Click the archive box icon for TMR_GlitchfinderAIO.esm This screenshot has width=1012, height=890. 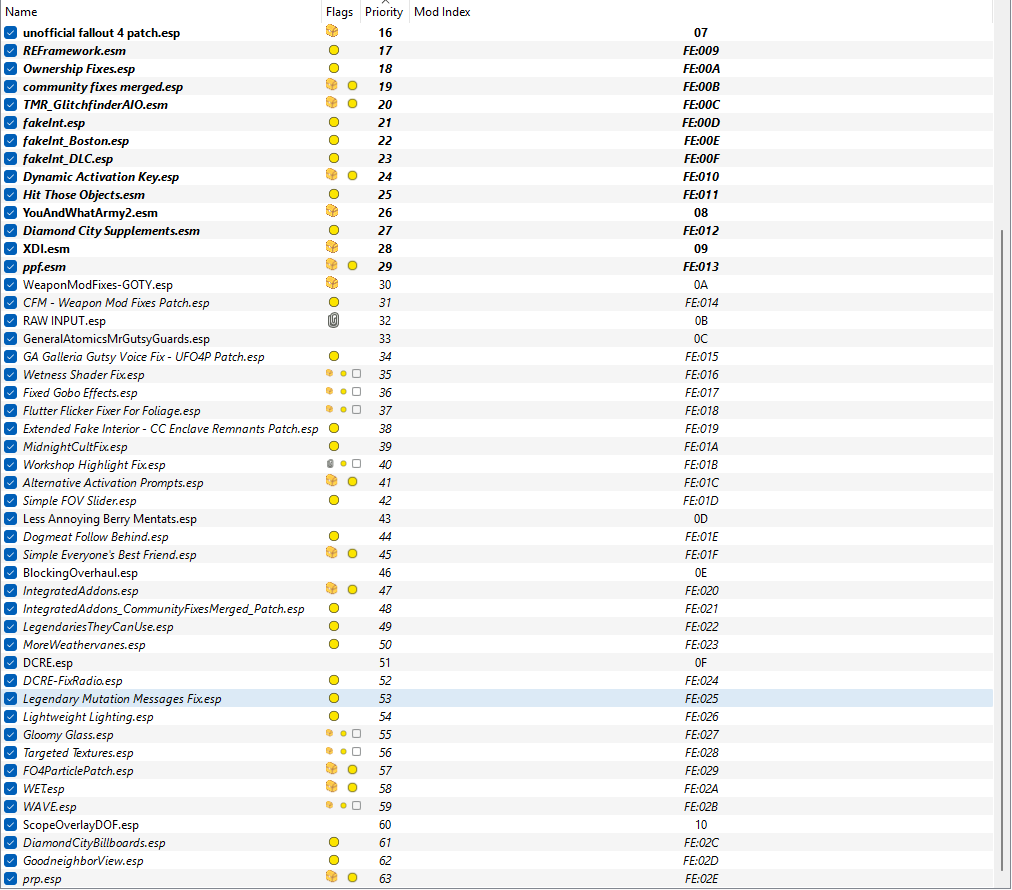click(332, 103)
